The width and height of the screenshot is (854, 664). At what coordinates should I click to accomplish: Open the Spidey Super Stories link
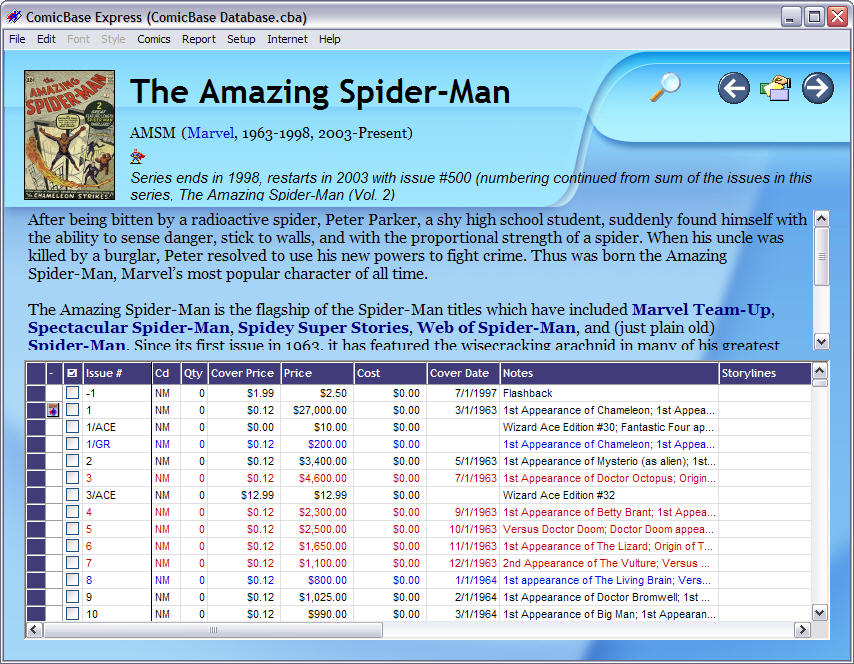[342, 327]
